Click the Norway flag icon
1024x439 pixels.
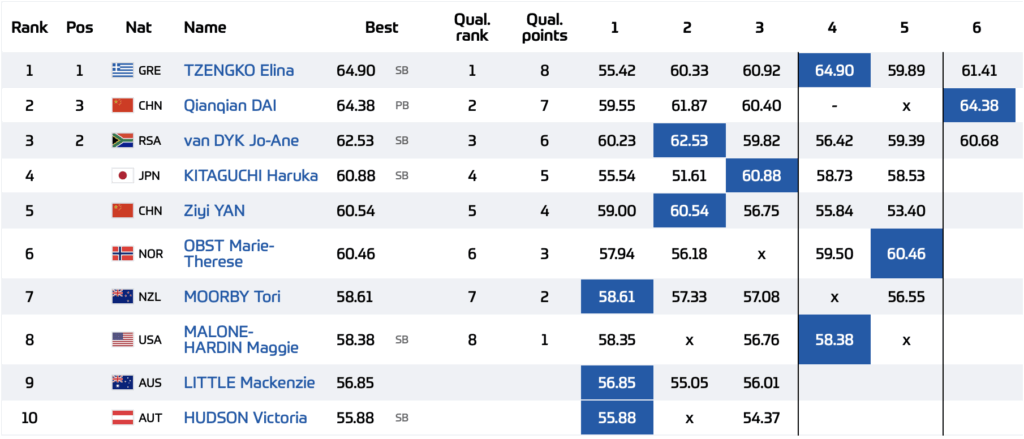click(122, 254)
